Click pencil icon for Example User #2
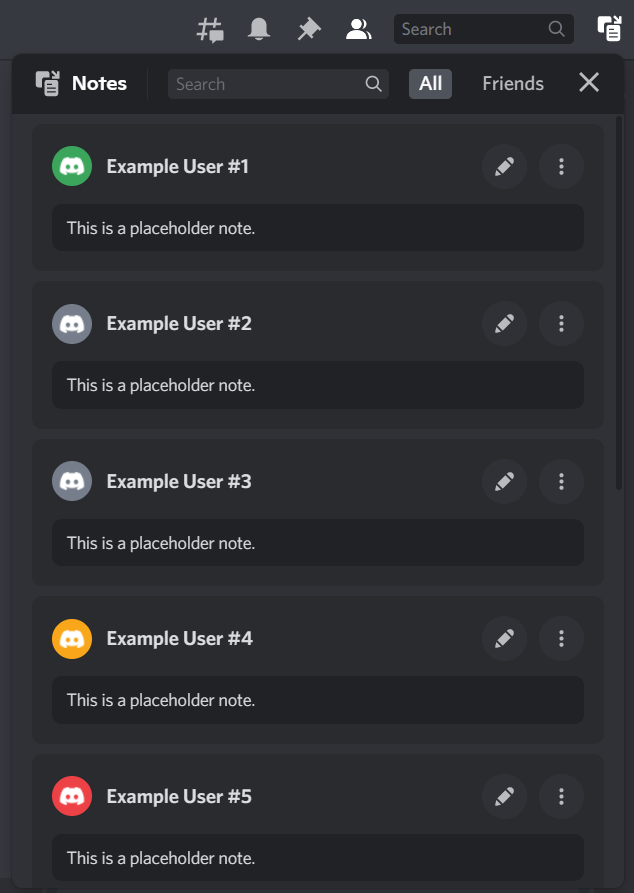This screenshot has width=634, height=893. tap(504, 323)
